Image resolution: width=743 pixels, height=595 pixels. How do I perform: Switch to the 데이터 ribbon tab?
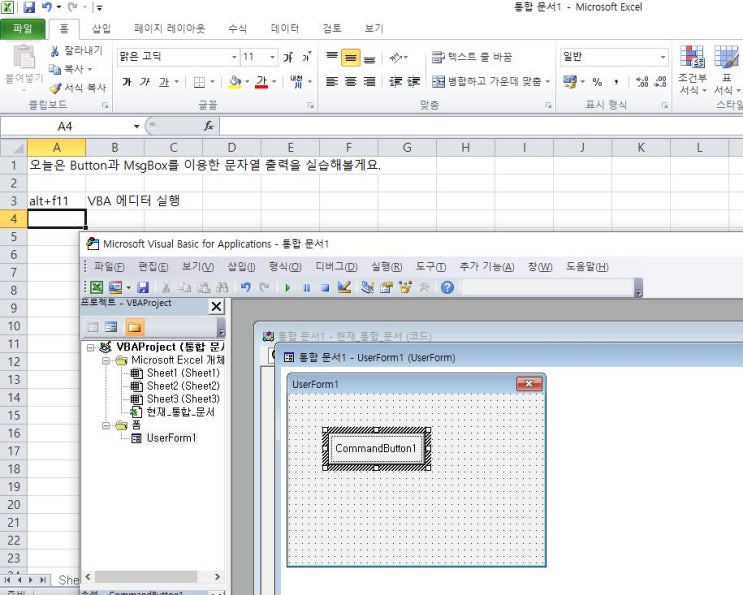click(285, 29)
